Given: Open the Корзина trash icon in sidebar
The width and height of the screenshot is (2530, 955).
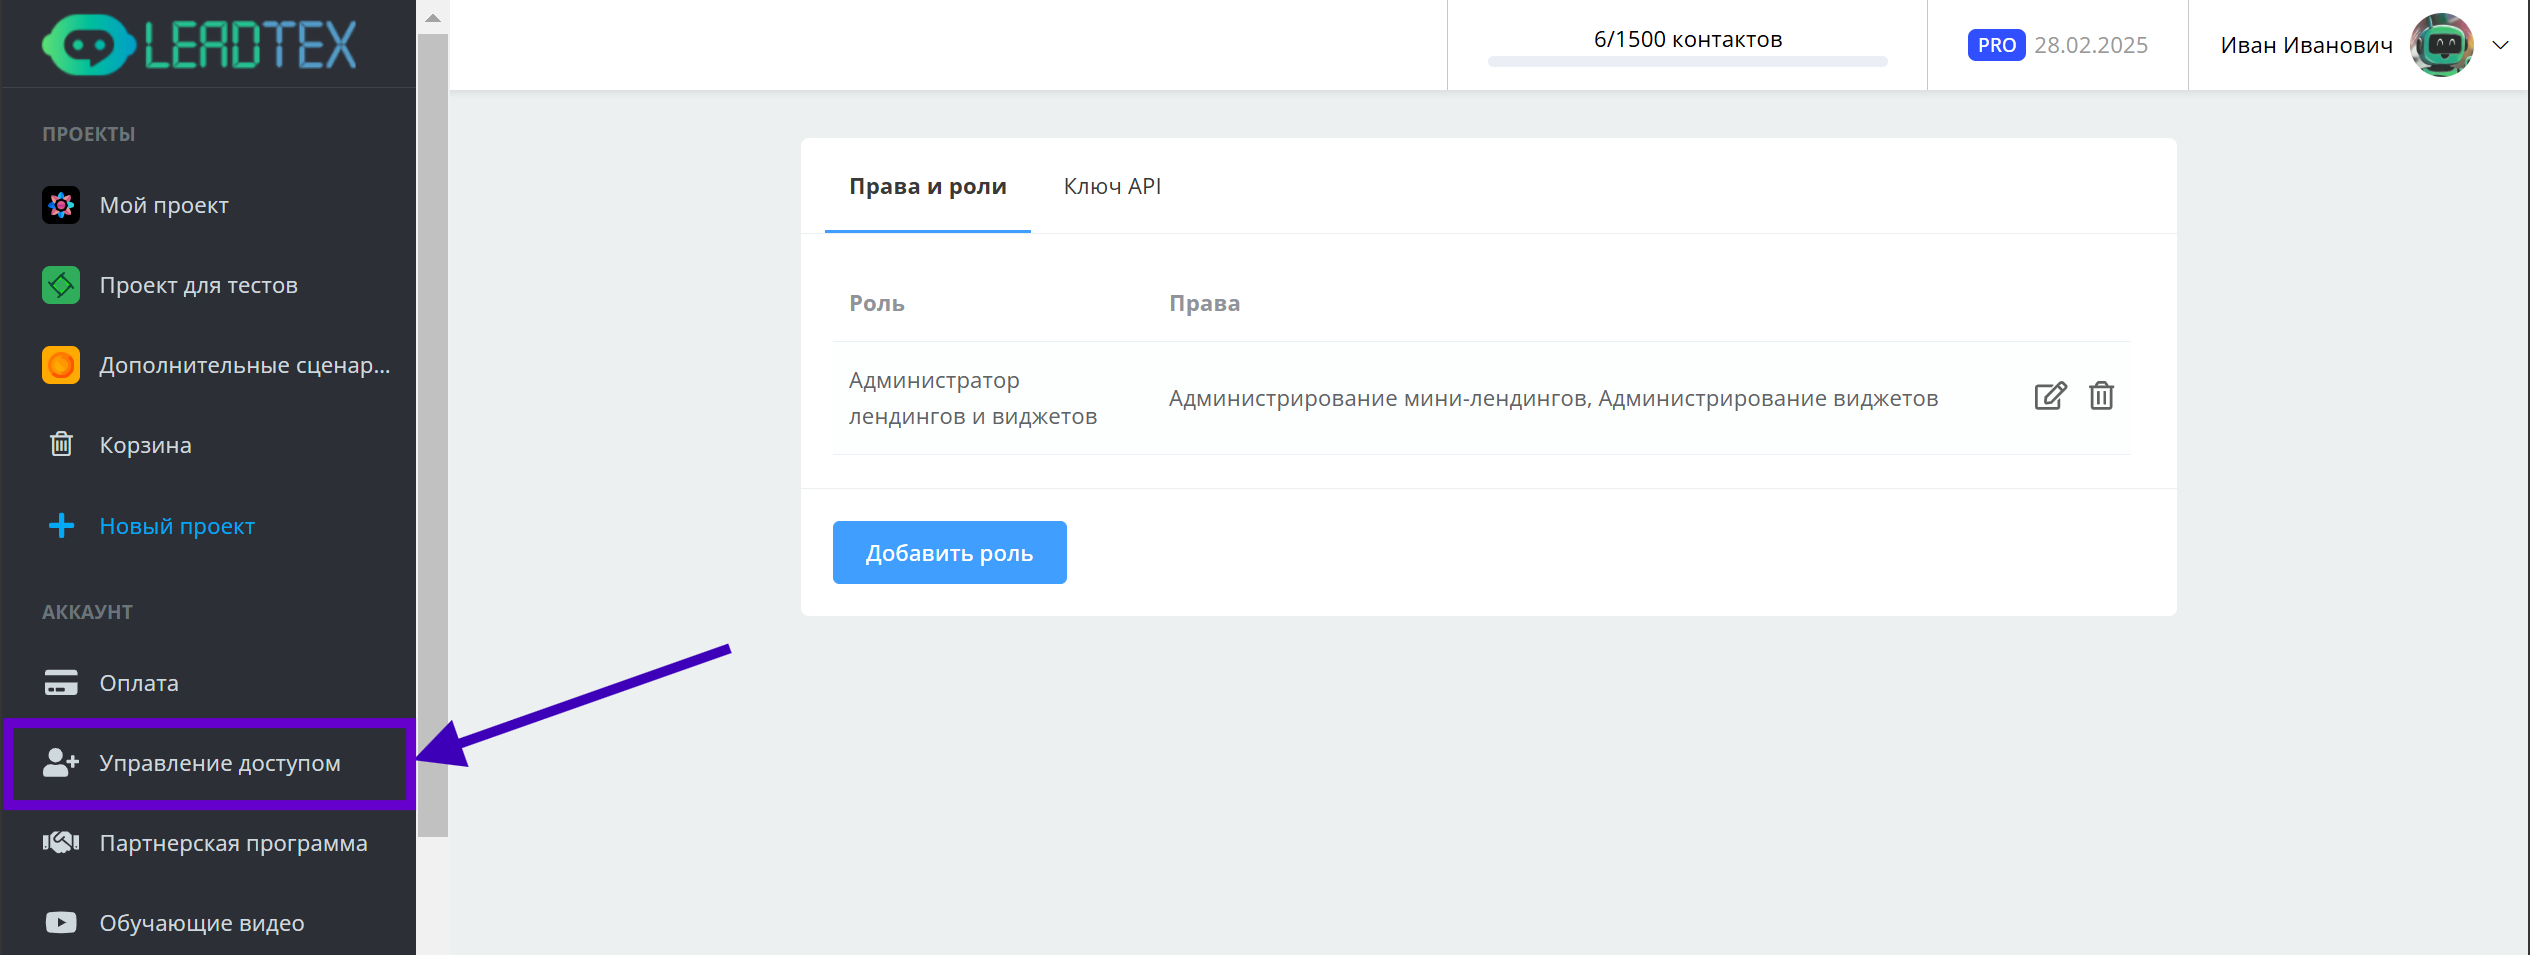Looking at the screenshot, I should (61, 444).
